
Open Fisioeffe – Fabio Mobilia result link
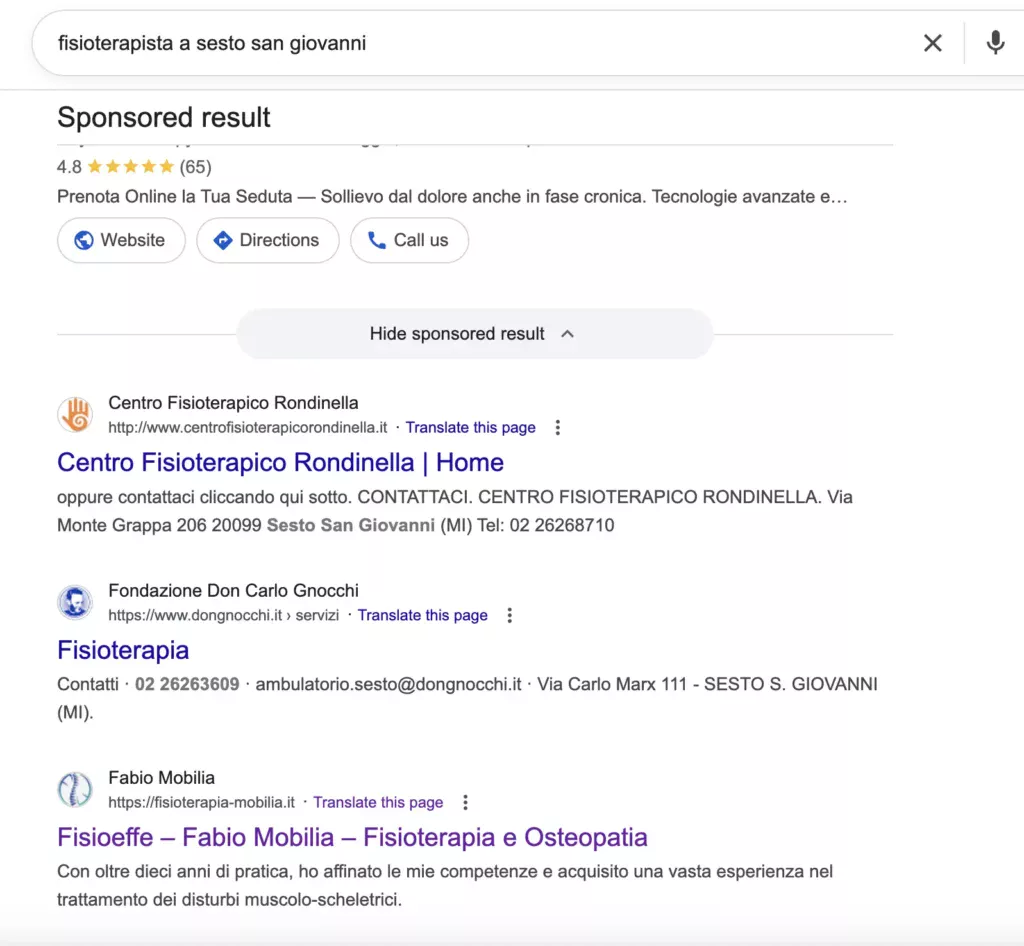[352, 837]
